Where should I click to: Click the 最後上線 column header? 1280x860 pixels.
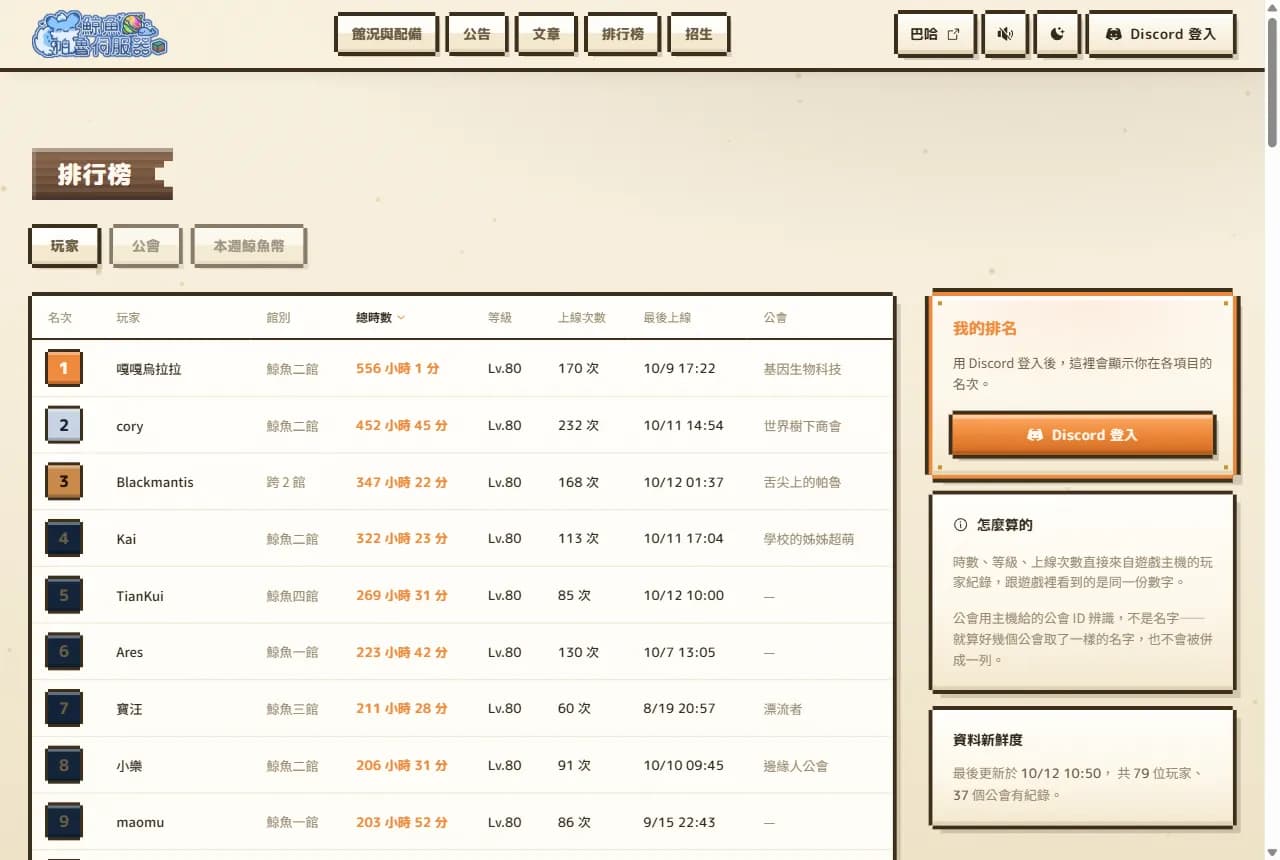(x=667, y=318)
